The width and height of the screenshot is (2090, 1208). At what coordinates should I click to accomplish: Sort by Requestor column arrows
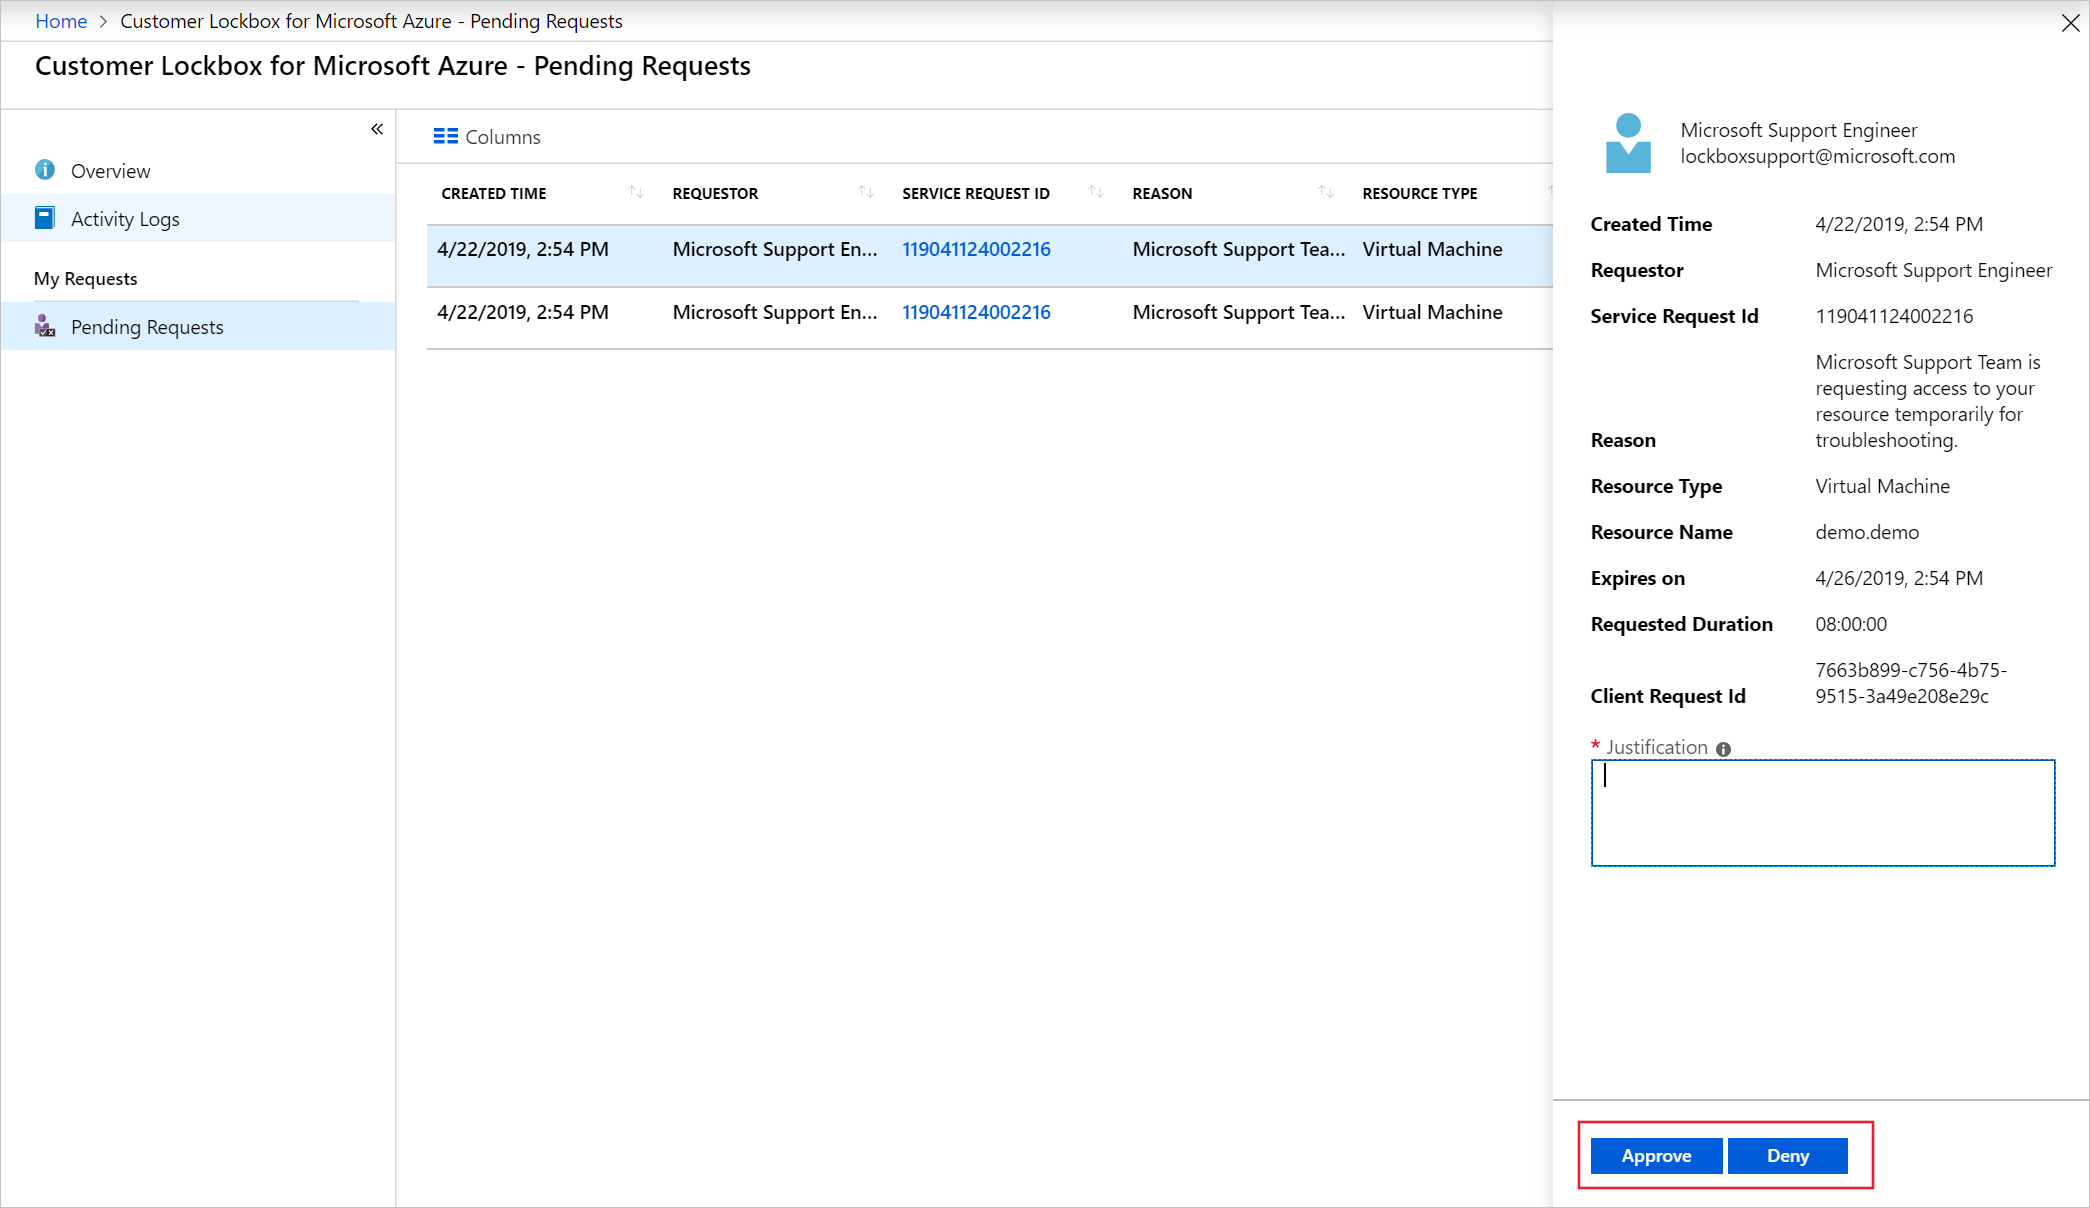[x=865, y=192]
